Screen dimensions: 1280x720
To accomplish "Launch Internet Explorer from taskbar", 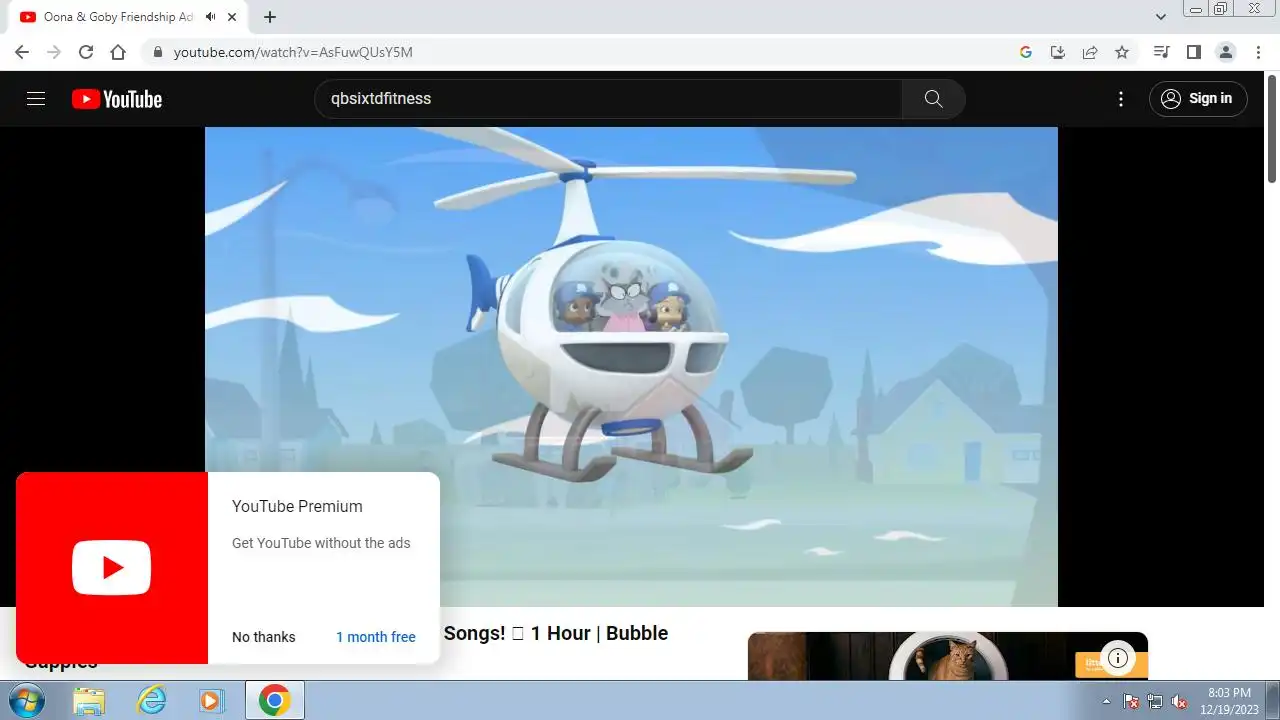I will coord(151,701).
